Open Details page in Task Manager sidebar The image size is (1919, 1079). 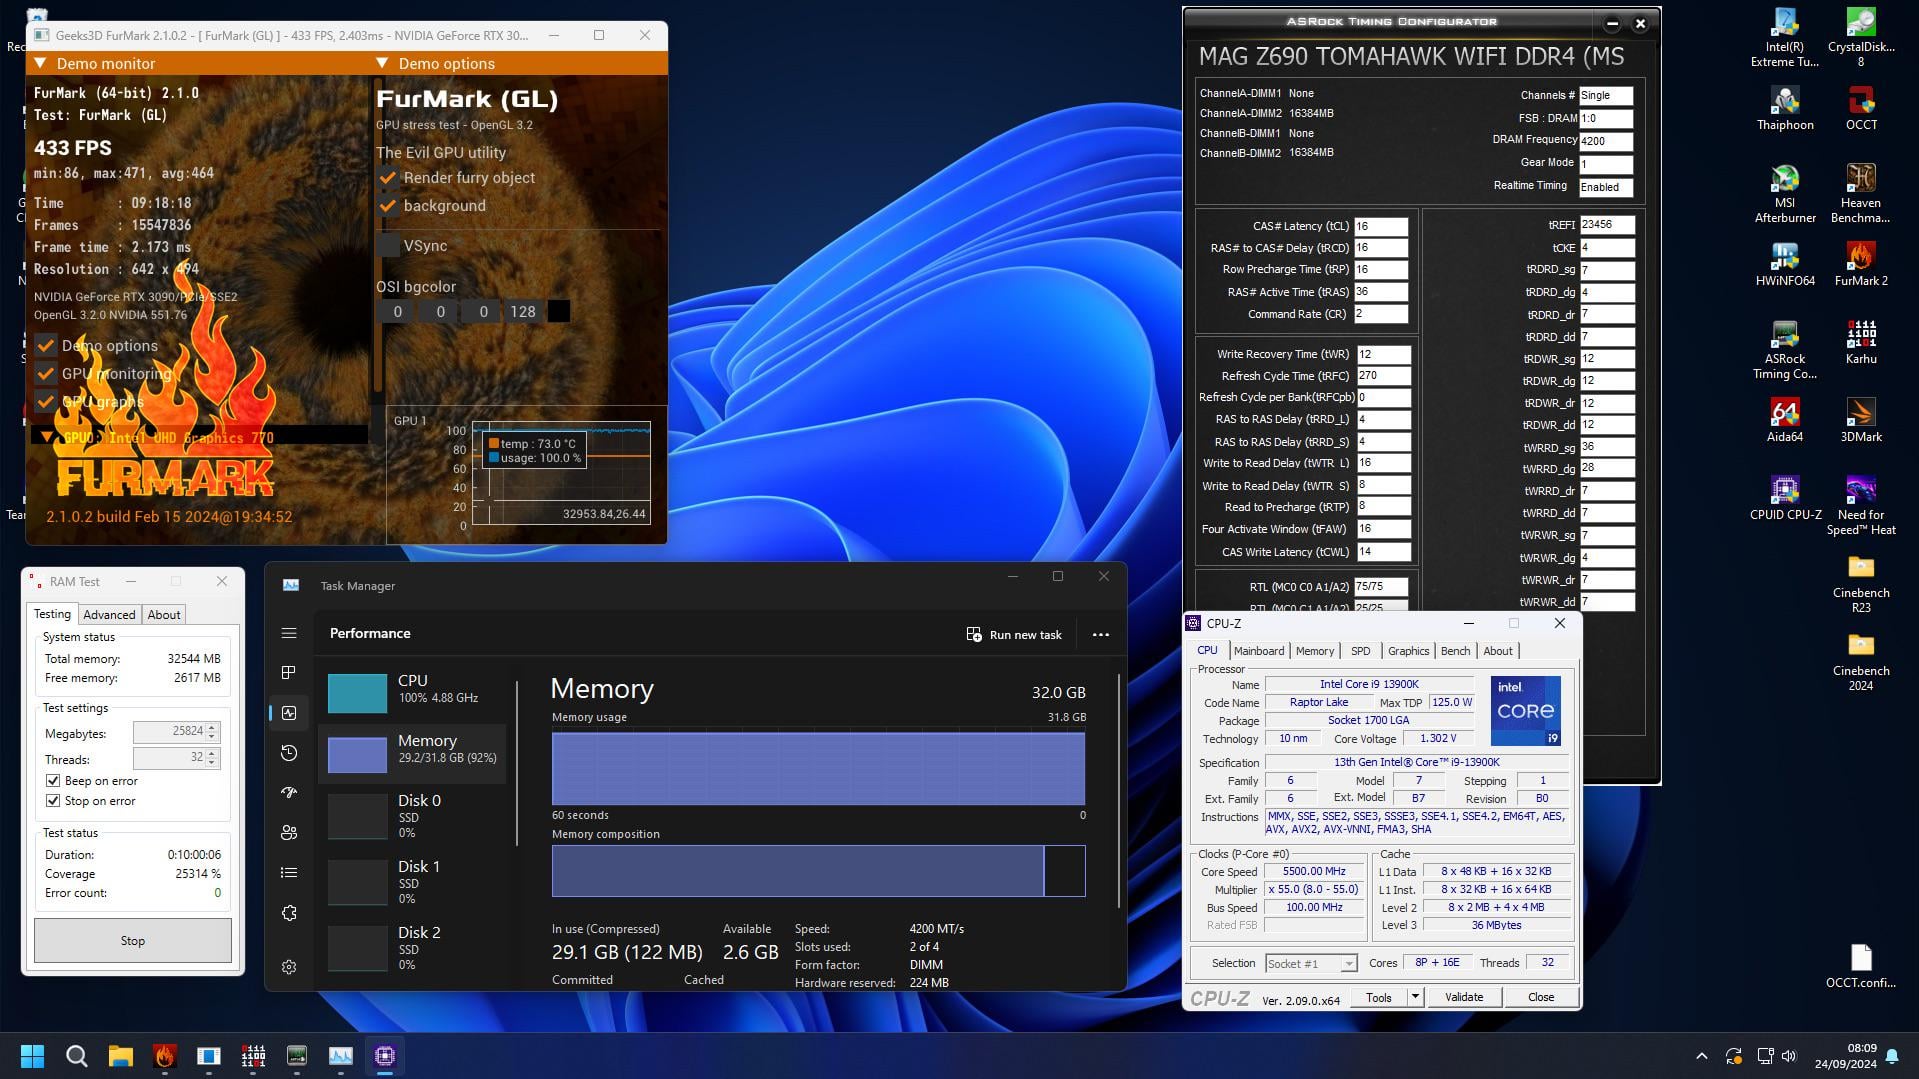289,873
